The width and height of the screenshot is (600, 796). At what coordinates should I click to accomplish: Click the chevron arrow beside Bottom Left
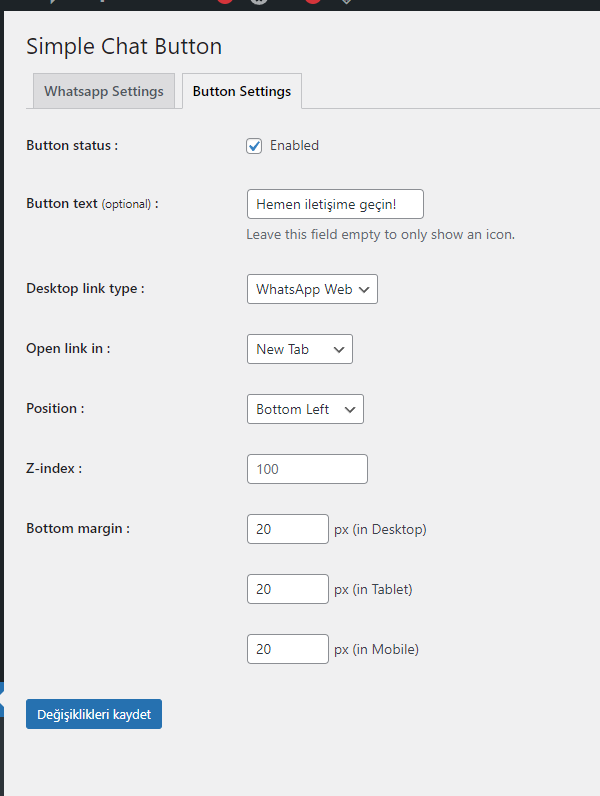pyautogui.click(x=350, y=409)
